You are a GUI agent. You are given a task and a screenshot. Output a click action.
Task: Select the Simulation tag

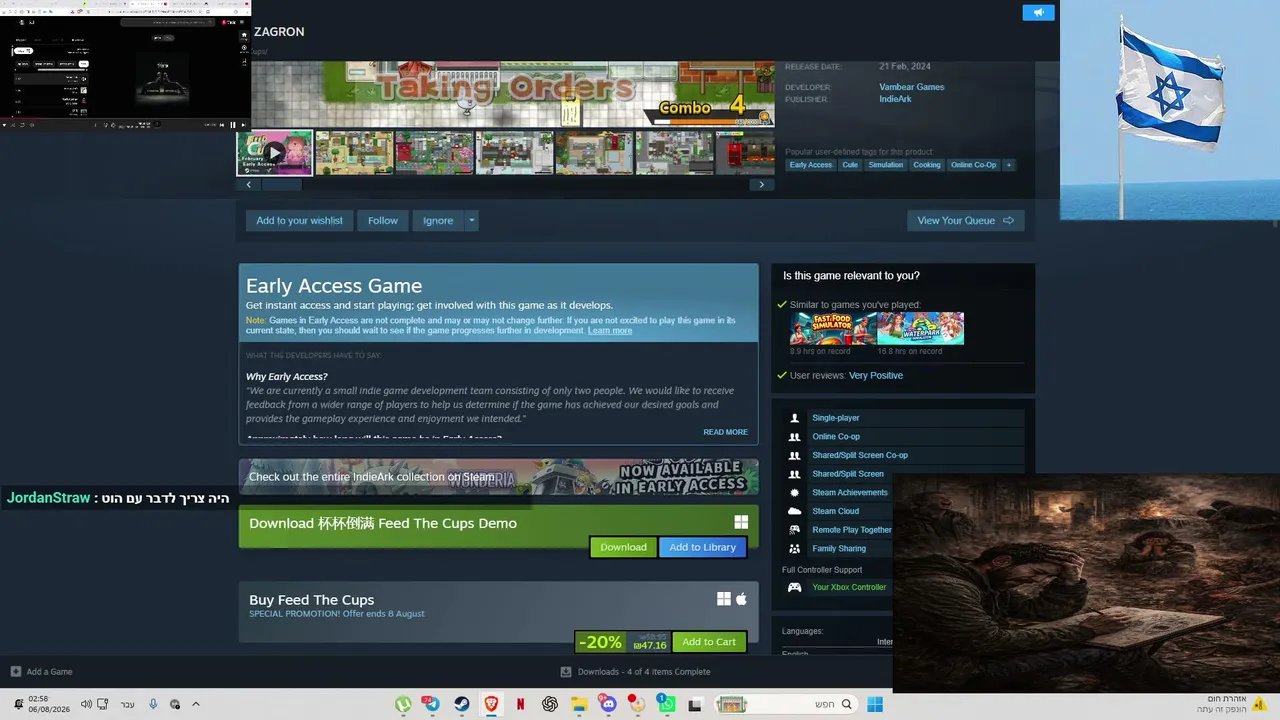click(x=885, y=165)
